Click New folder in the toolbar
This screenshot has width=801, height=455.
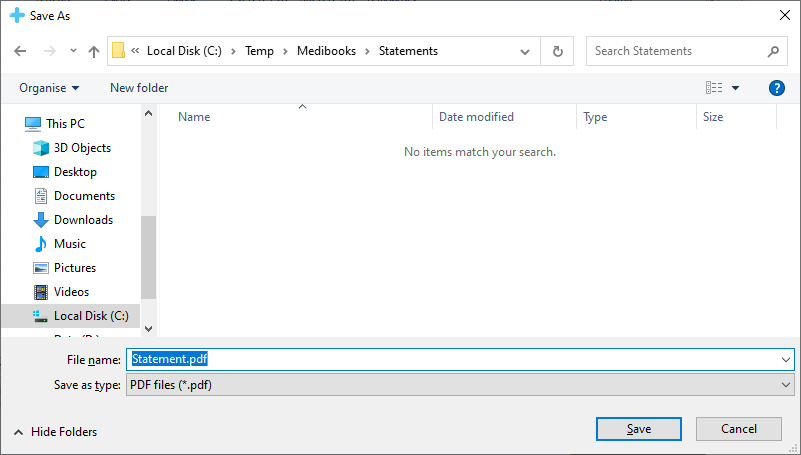139,88
